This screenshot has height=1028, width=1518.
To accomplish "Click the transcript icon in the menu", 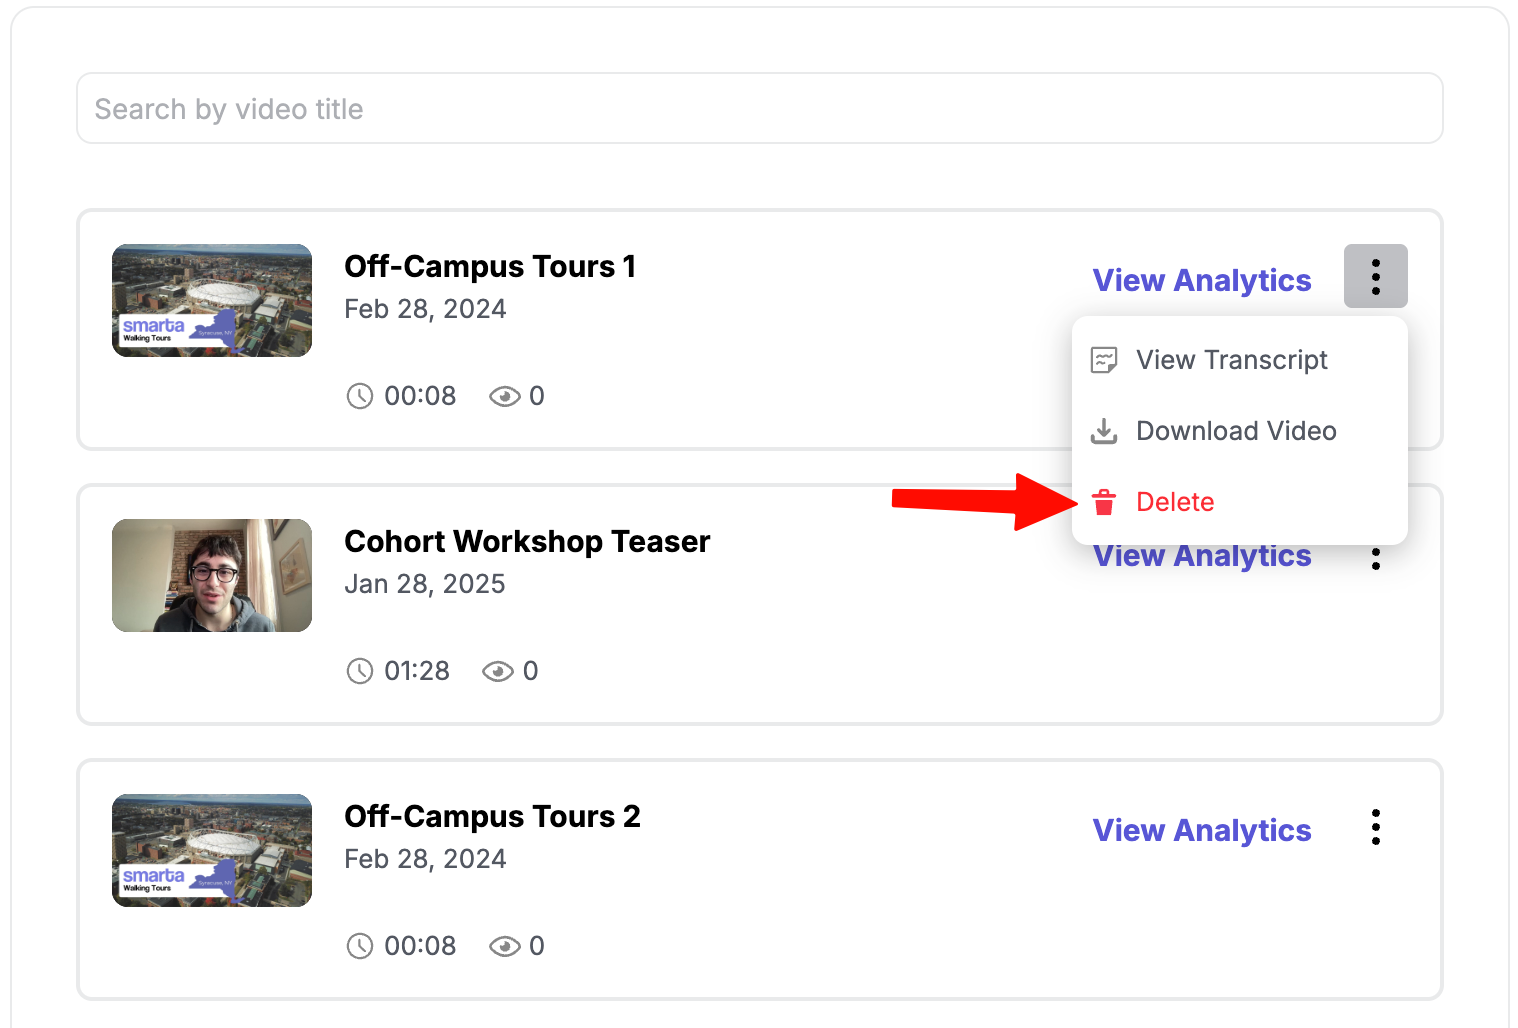I will pos(1104,360).
